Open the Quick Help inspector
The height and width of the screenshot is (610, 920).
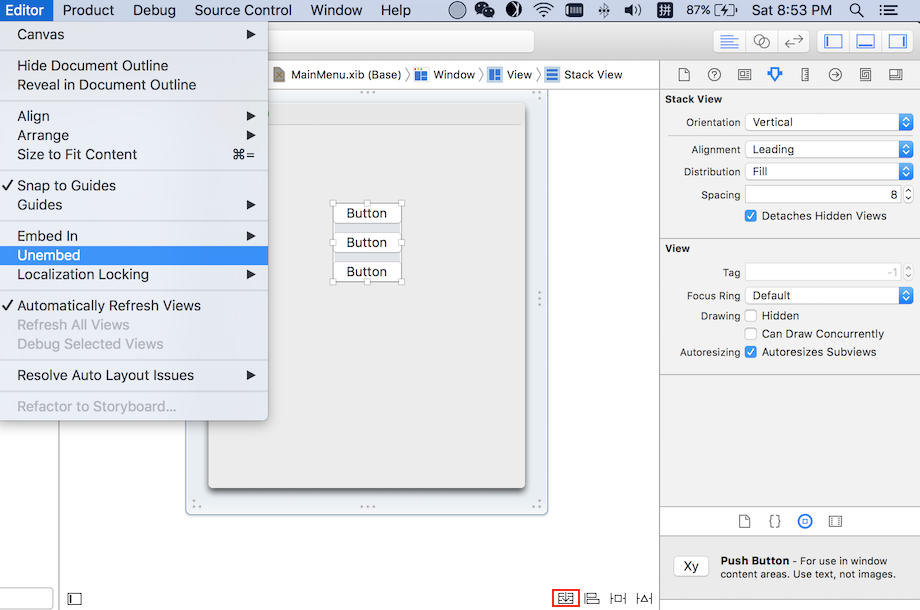click(x=714, y=75)
